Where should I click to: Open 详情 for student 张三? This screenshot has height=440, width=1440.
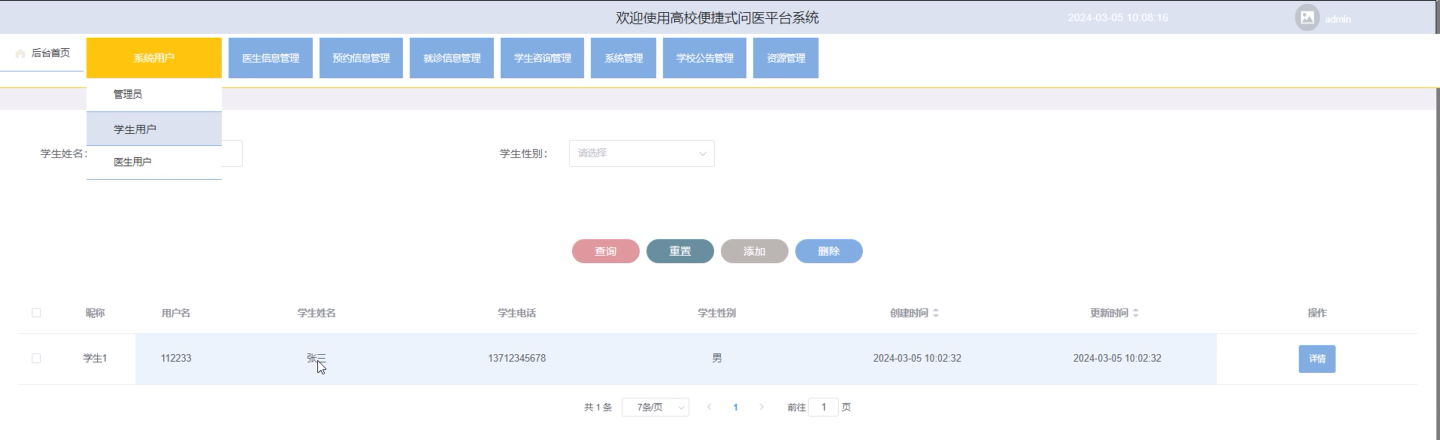[1317, 358]
